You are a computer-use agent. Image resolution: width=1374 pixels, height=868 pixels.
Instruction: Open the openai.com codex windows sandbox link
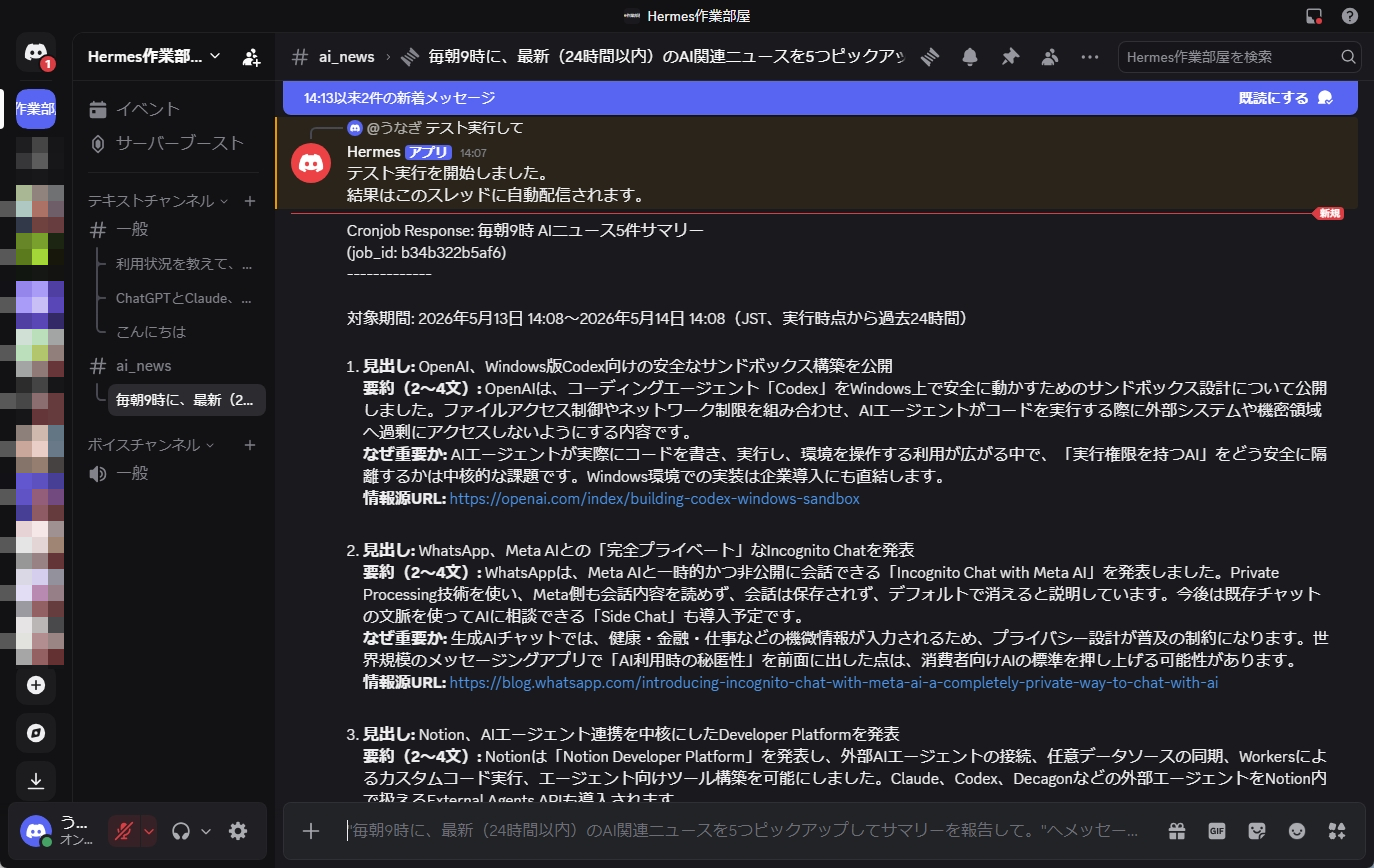654,498
